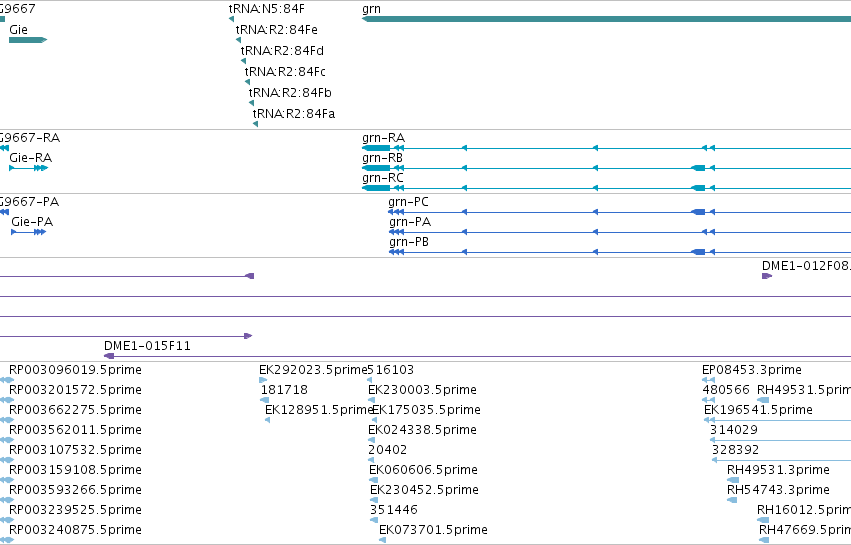Click the 351446 feature label
The height and width of the screenshot is (545, 851).
point(394,510)
